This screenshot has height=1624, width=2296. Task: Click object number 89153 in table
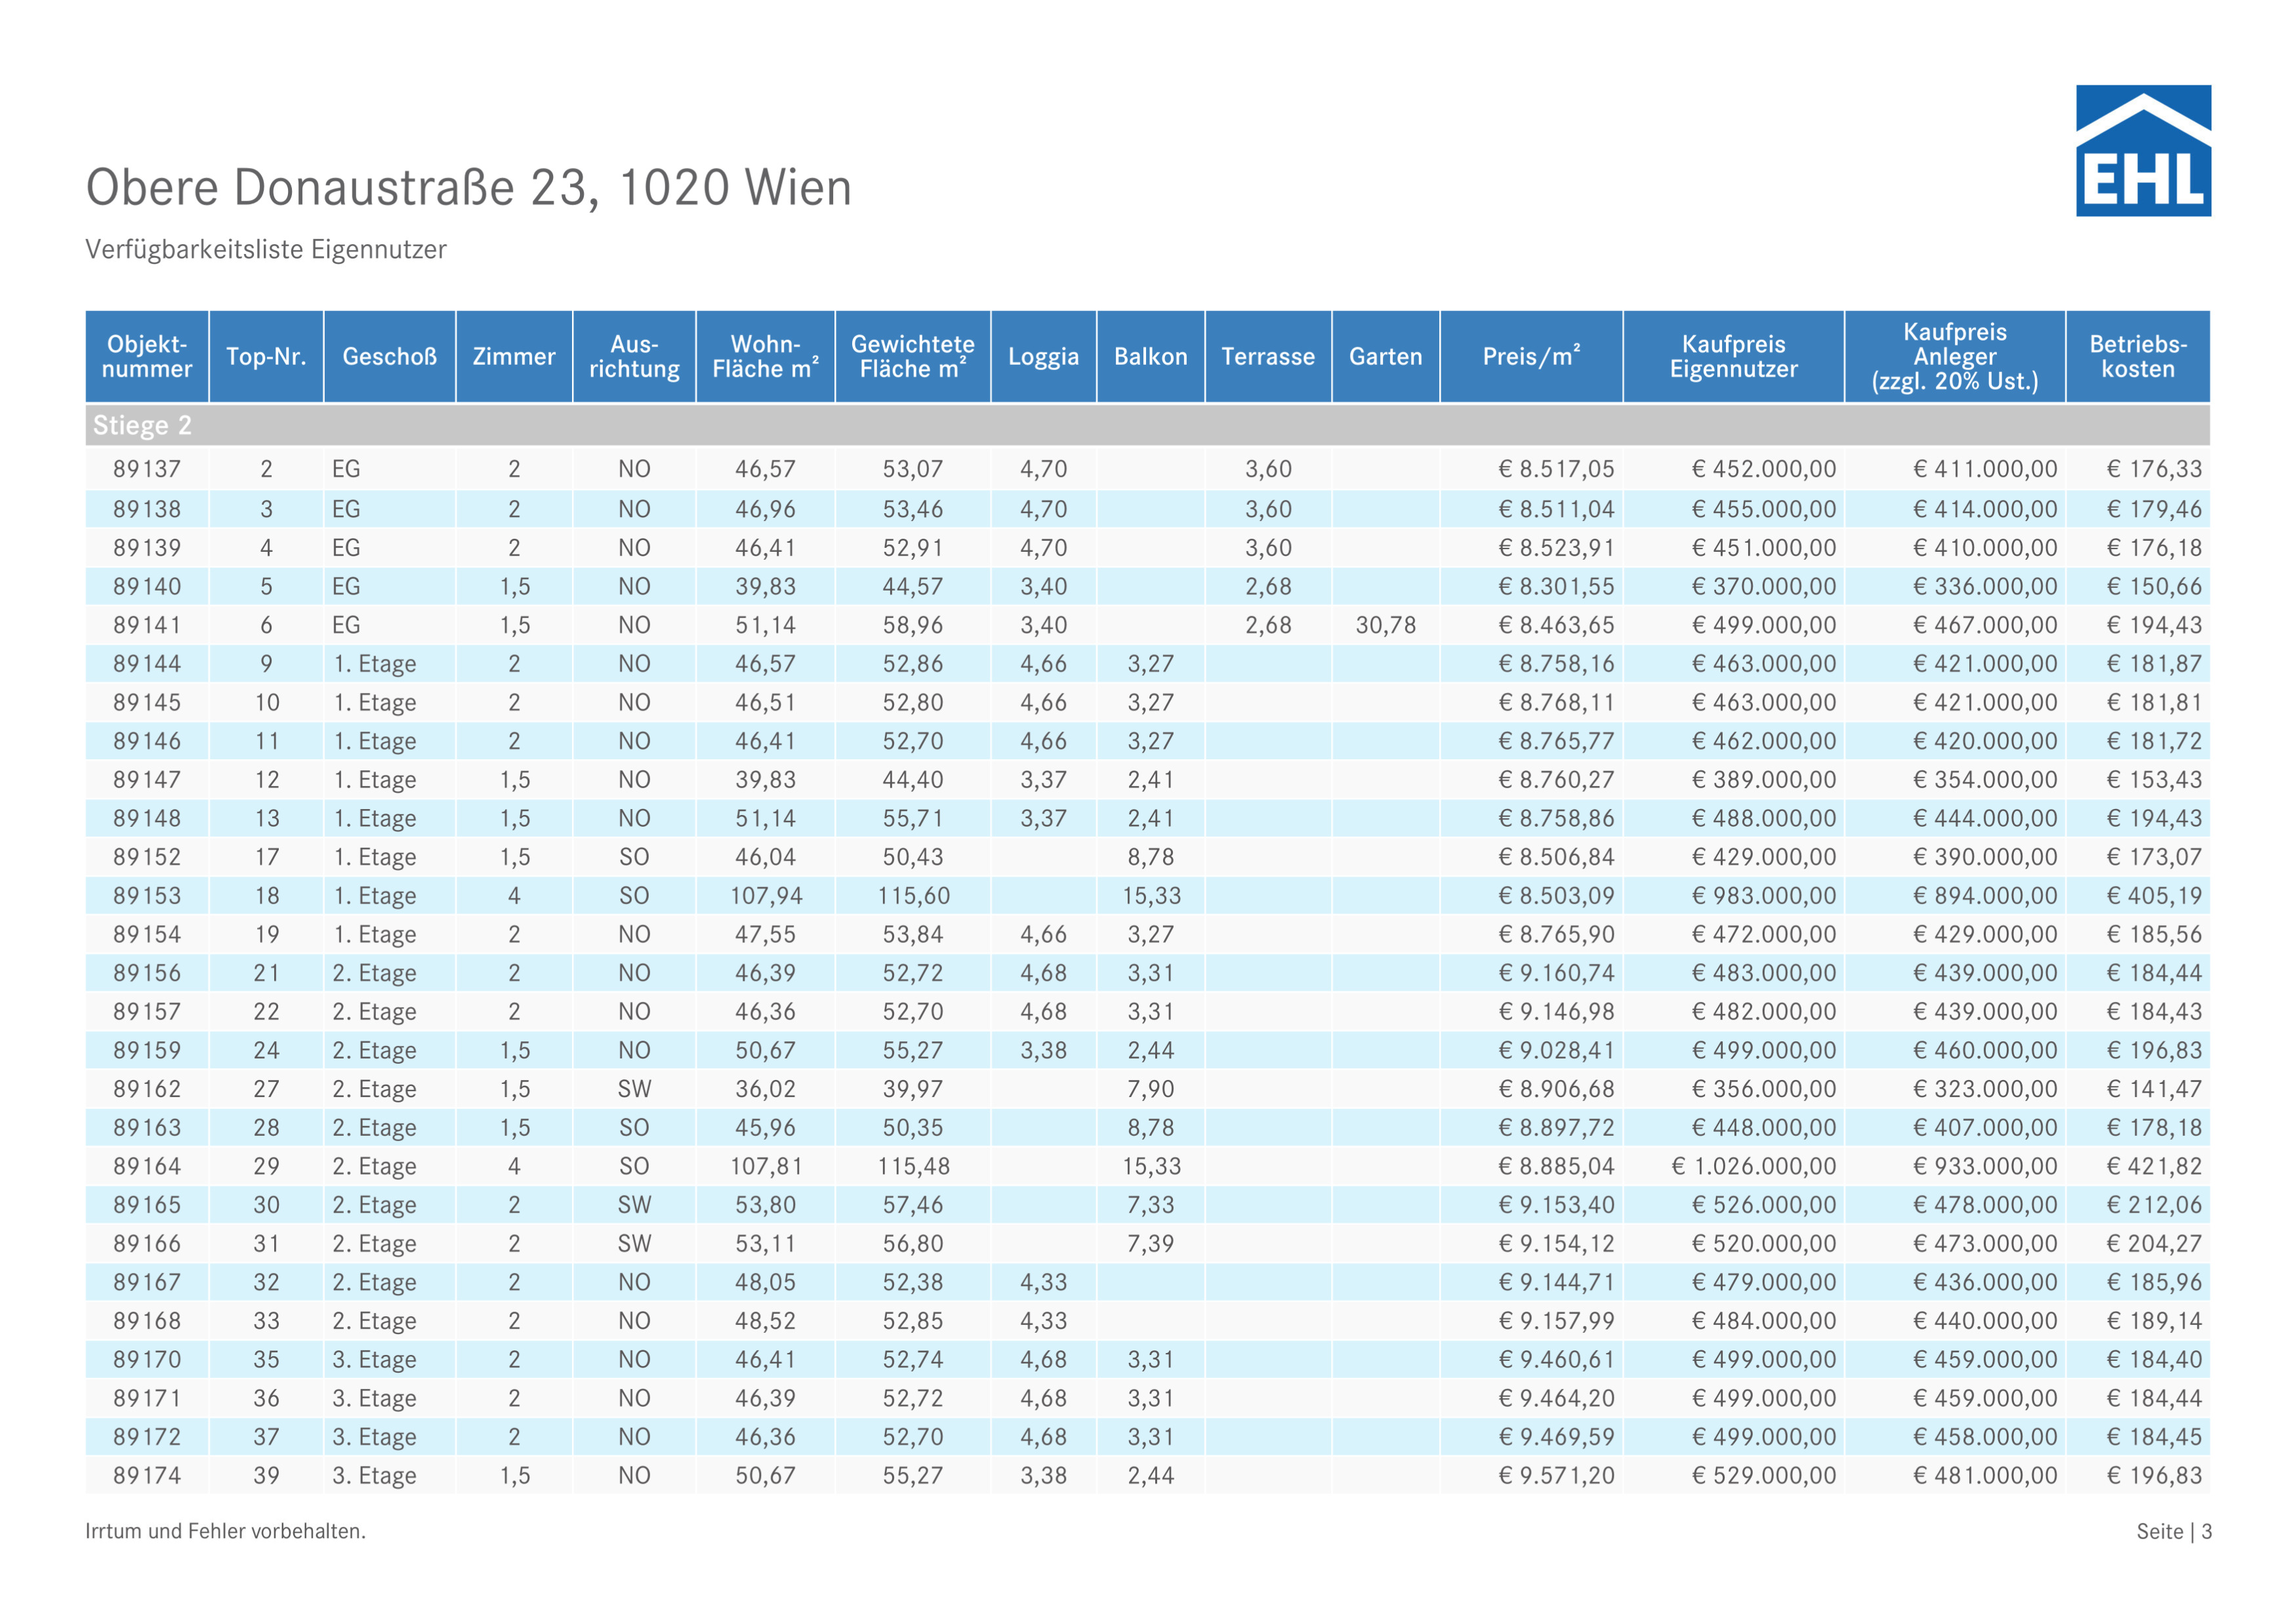click(x=147, y=896)
